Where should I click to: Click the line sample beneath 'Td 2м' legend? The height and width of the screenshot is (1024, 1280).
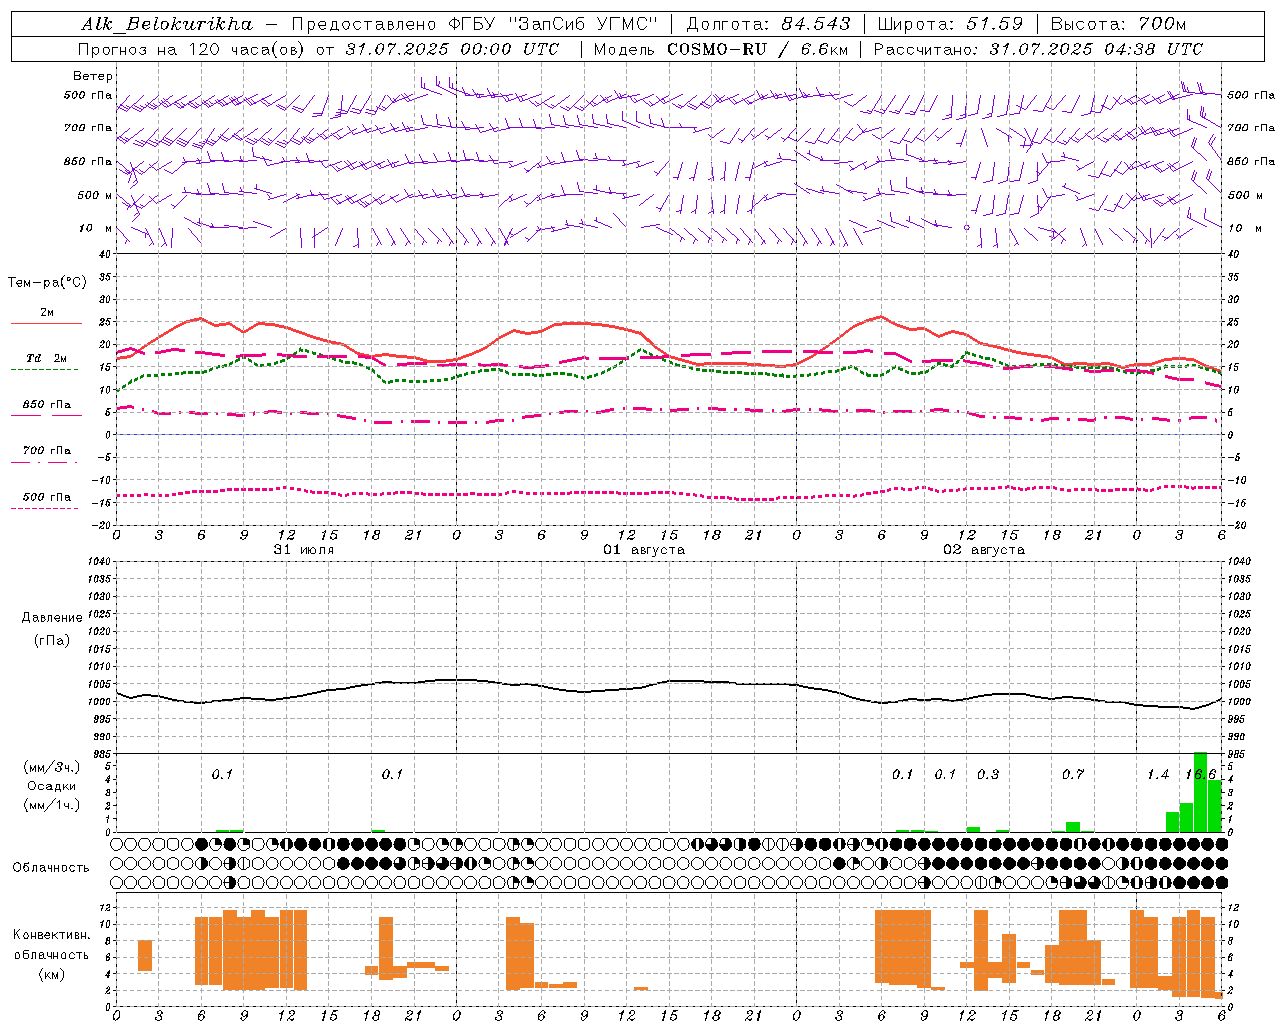pos(45,370)
